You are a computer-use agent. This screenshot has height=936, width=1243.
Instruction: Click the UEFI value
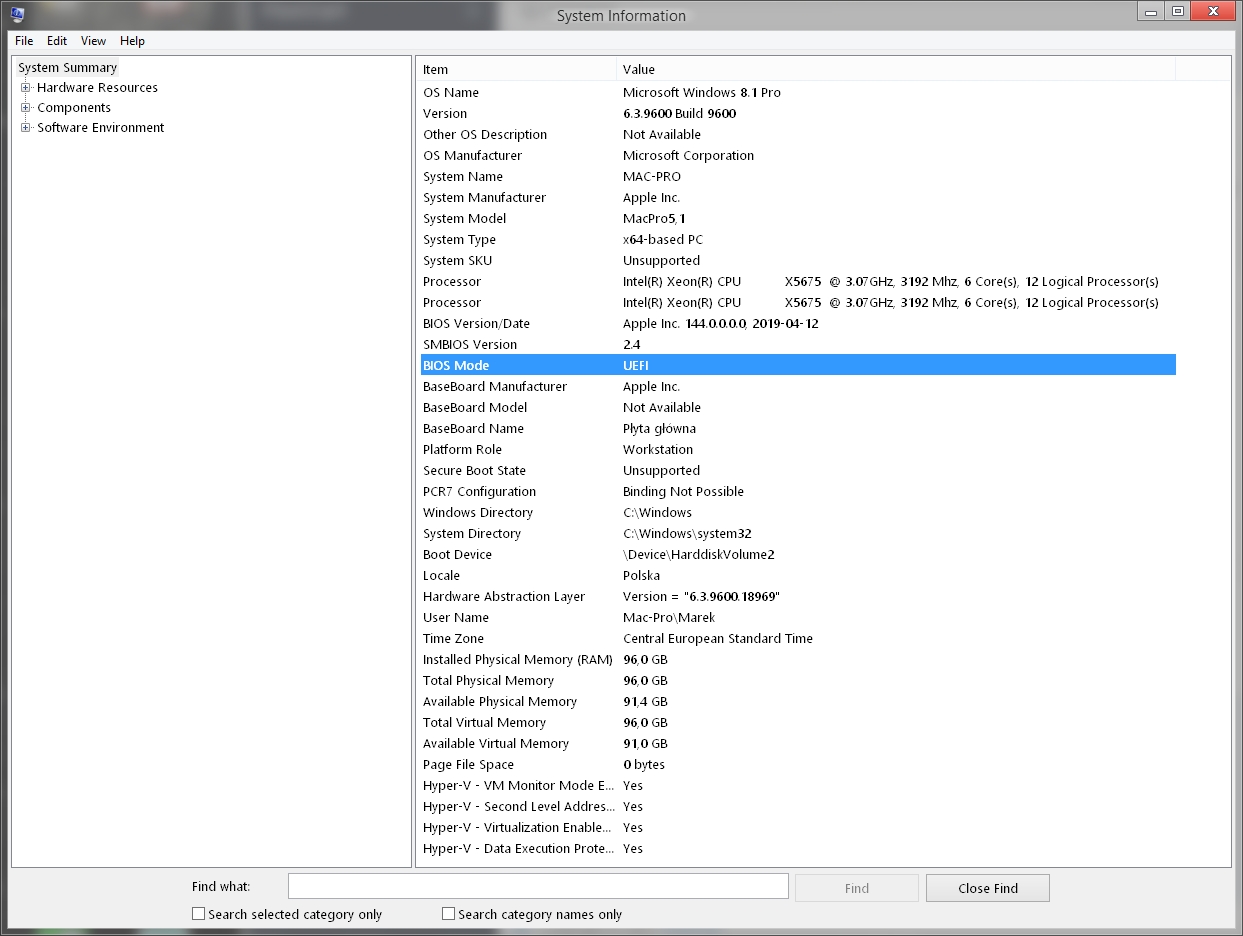[x=636, y=366]
